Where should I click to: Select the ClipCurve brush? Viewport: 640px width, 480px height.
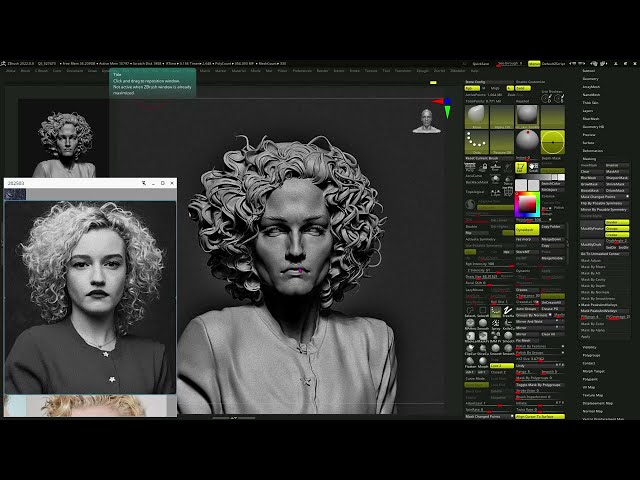point(470,350)
